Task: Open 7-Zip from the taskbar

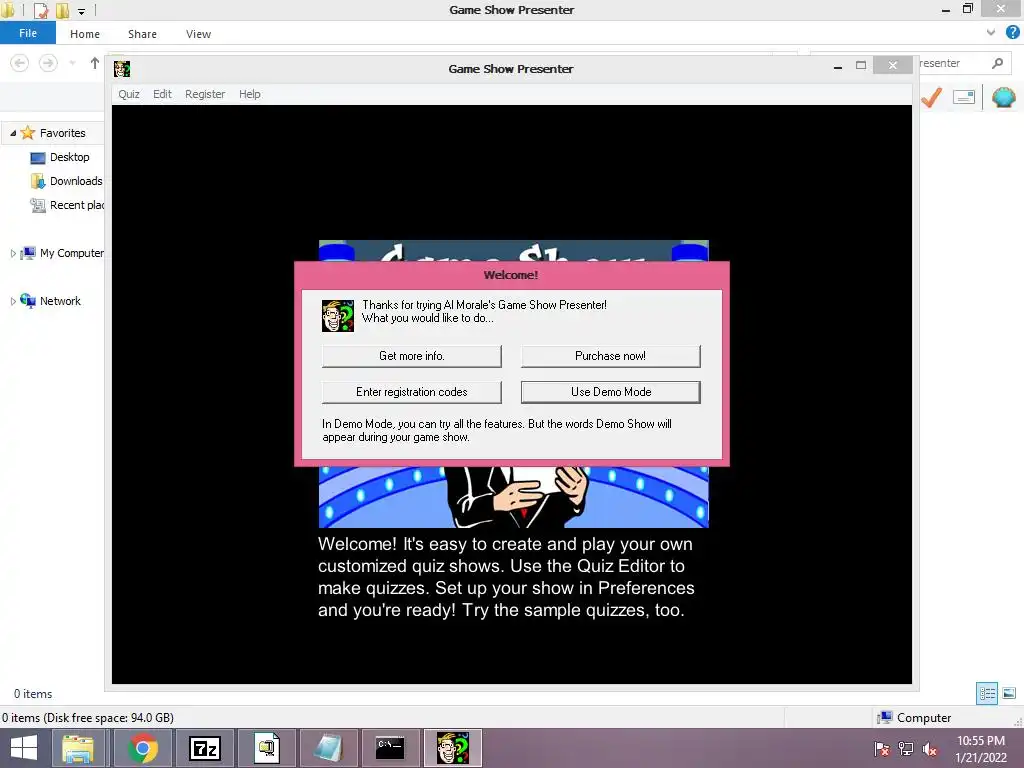Action: [204, 748]
